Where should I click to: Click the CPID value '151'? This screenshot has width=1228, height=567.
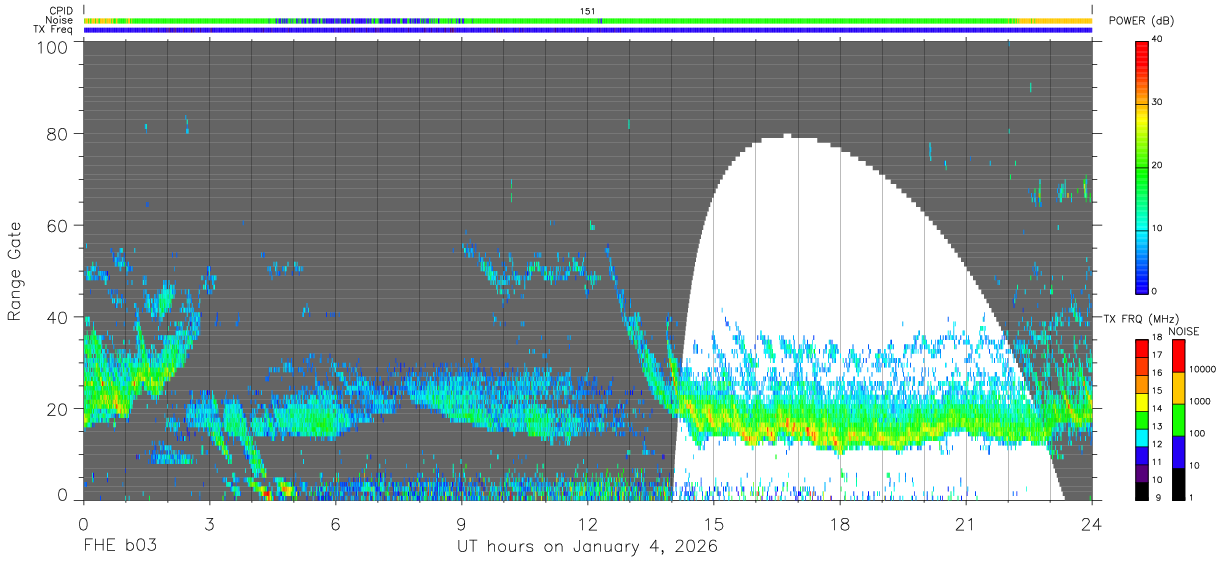[x=587, y=11]
